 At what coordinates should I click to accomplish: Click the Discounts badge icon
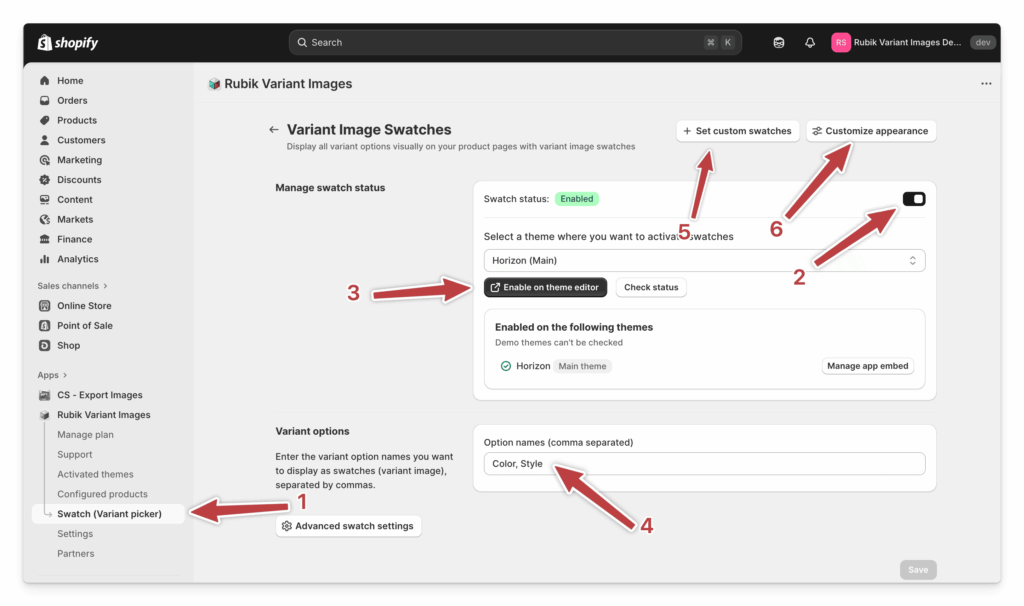(x=44, y=180)
